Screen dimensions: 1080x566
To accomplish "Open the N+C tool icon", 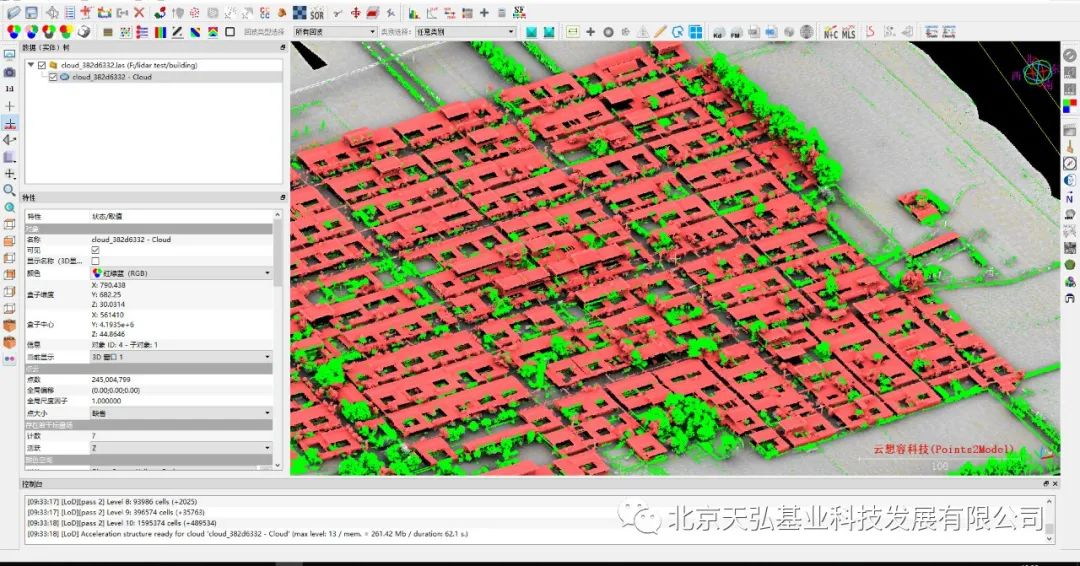I will [x=831, y=32].
